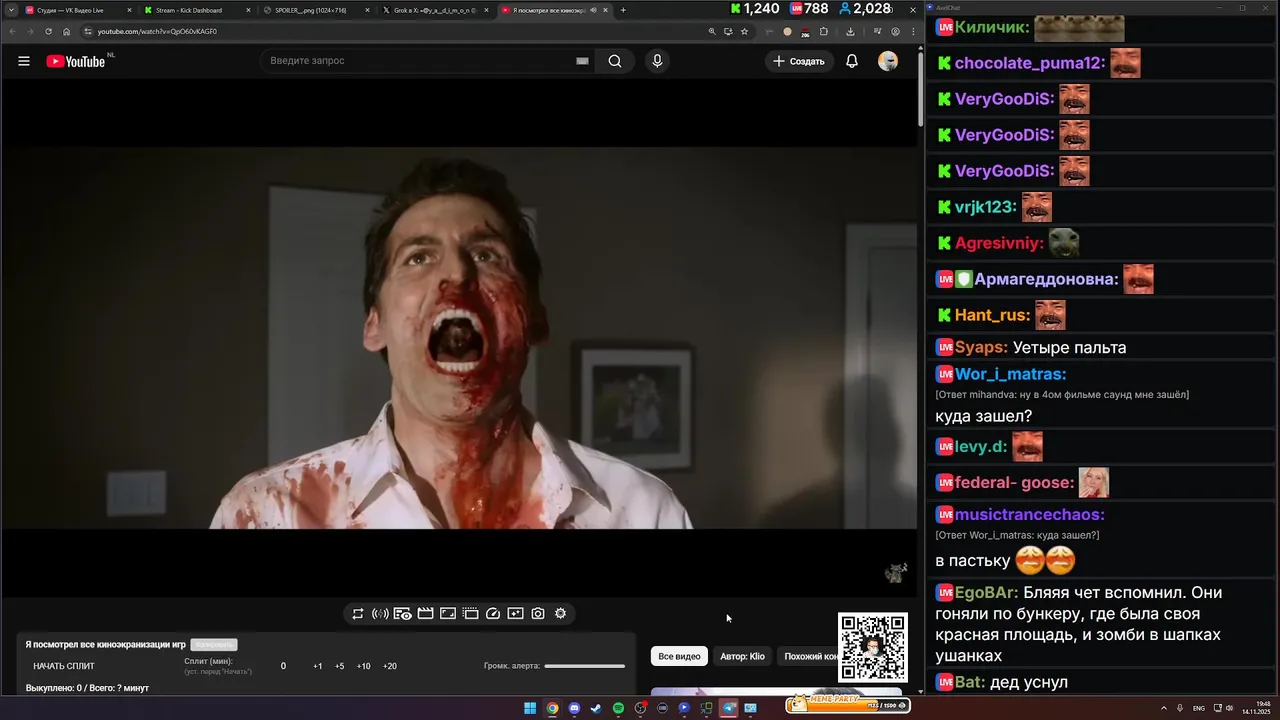Click ENG language indicator in system tray

pyautogui.click(x=1199, y=708)
